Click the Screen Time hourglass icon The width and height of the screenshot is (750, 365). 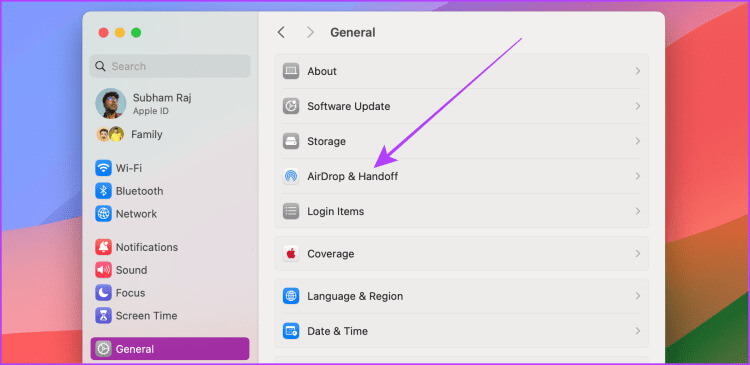[103, 315]
